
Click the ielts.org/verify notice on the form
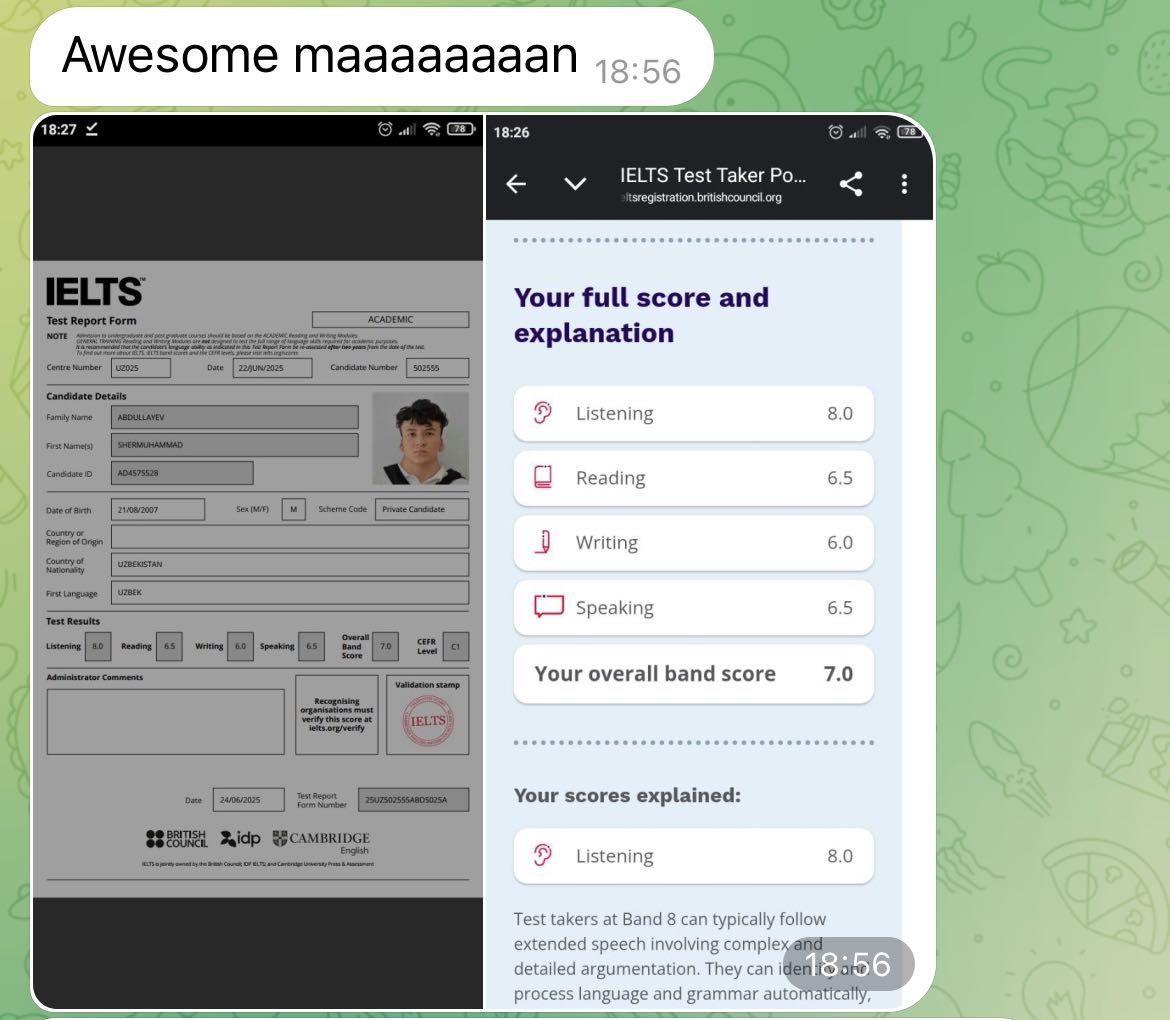pyautogui.click(x=337, y=715)
